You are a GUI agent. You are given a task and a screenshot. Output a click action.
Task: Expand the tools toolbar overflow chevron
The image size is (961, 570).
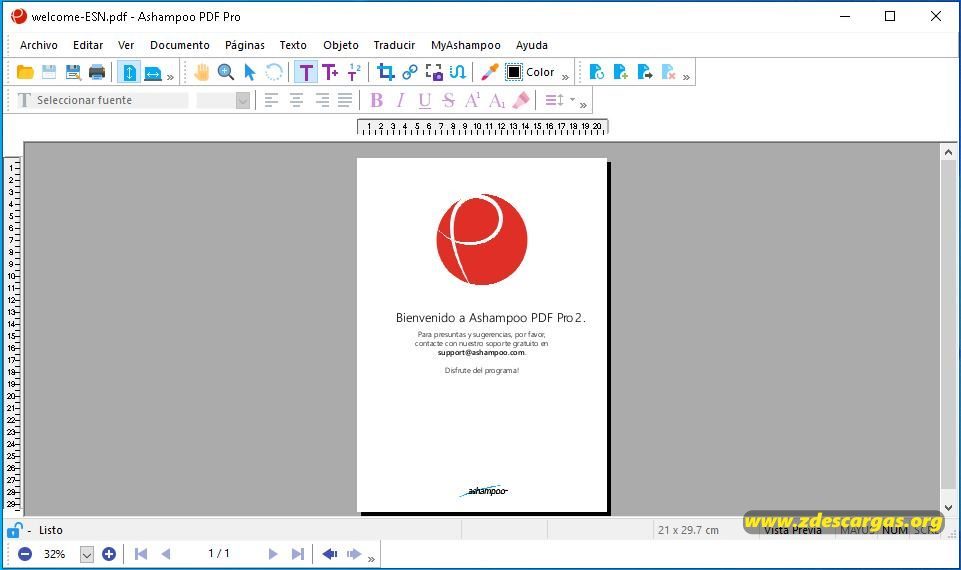click(565, 77)
